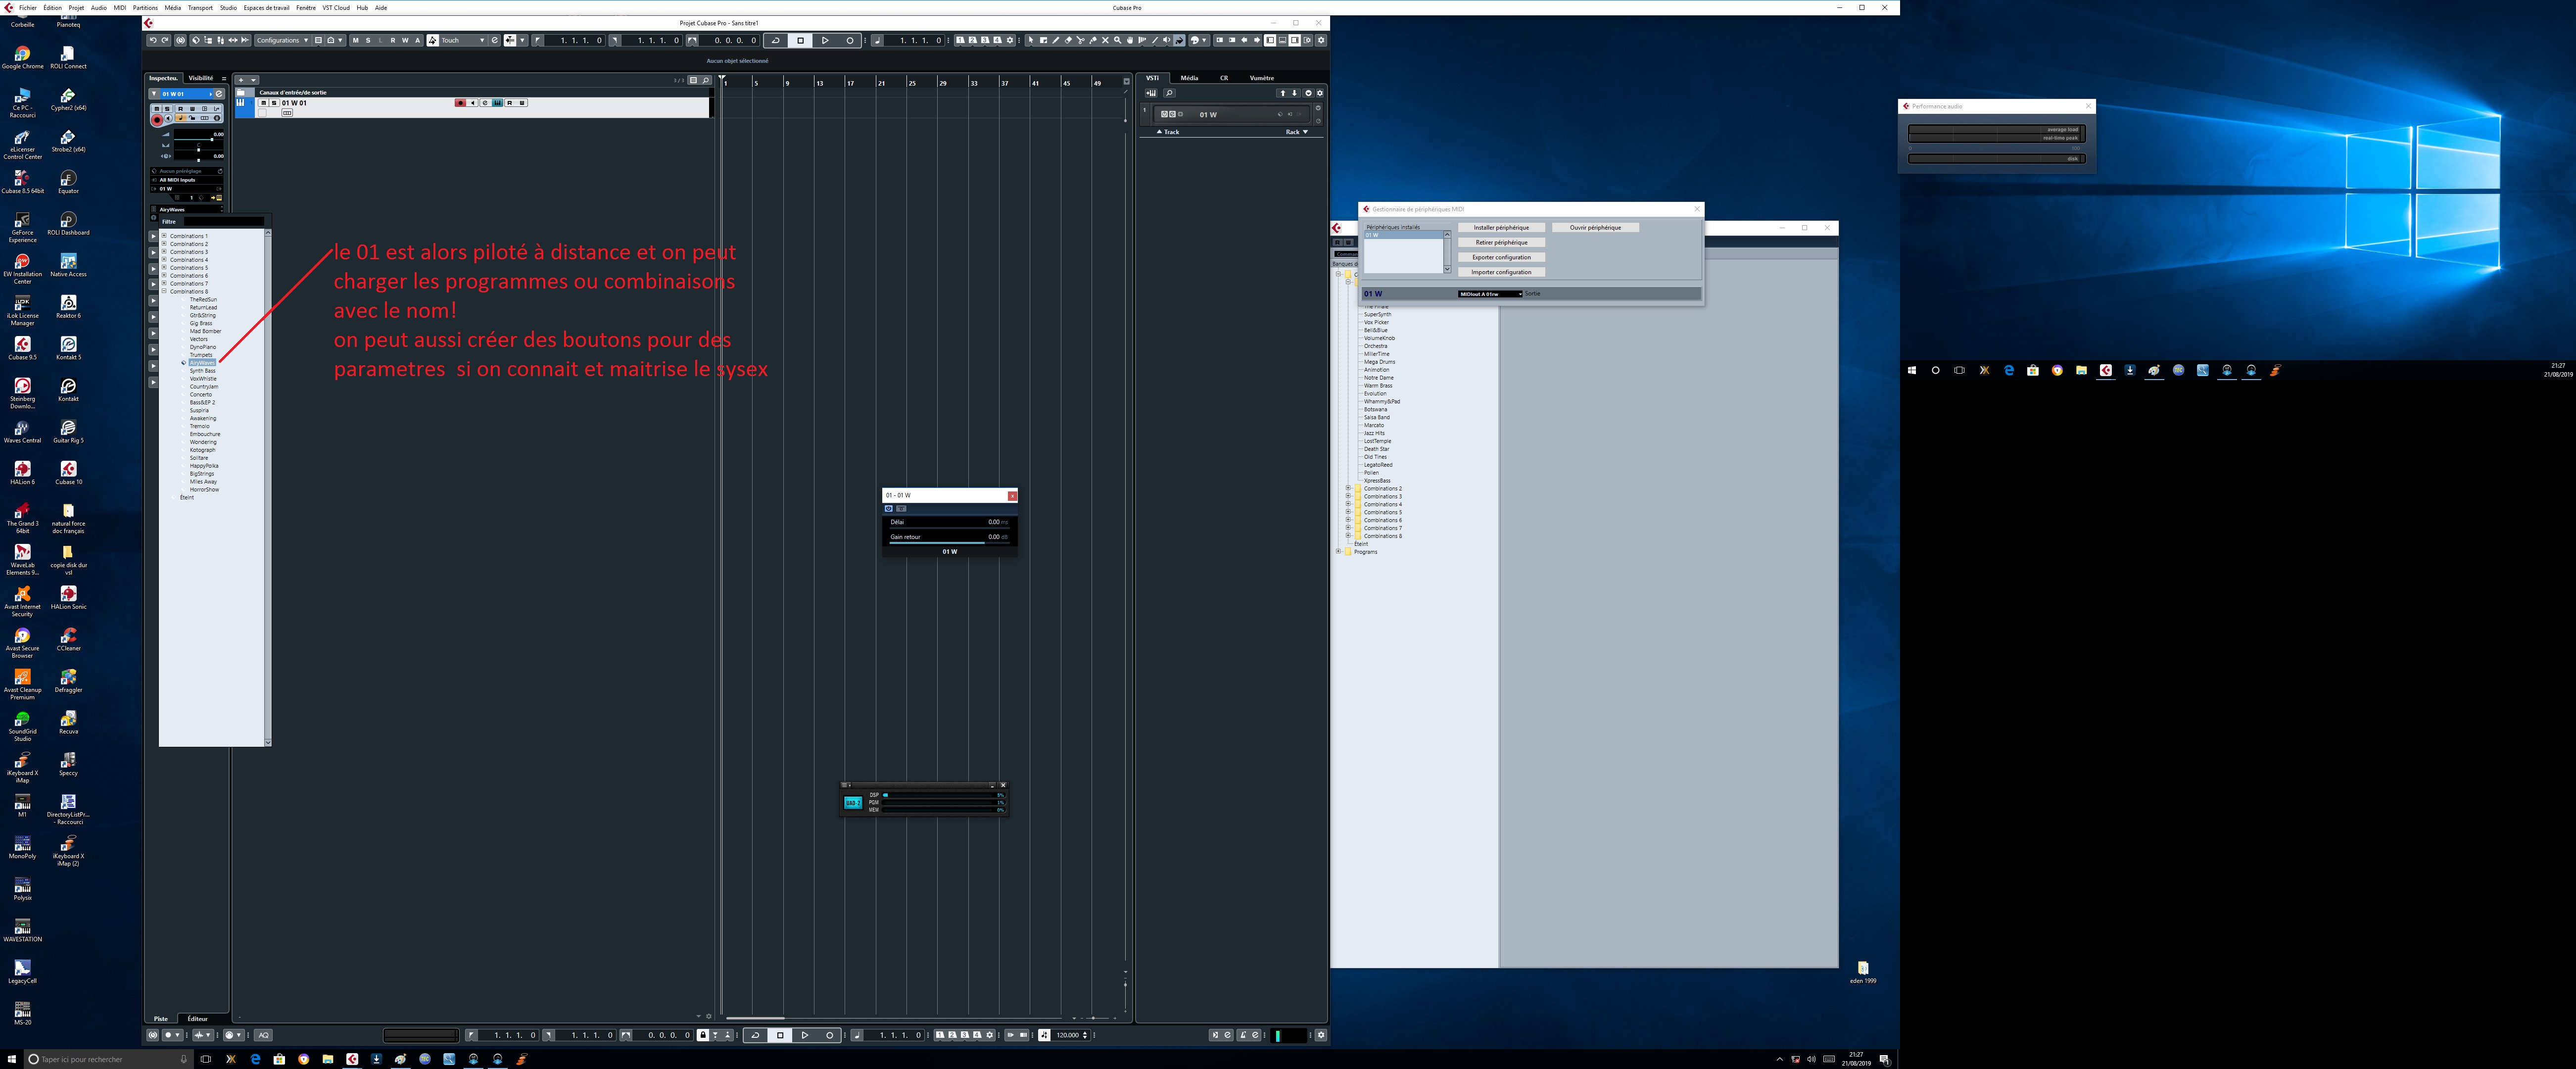Enable record on track 01 W 01
The width and height of the screenshot is (2576, 1069).
click(461, 103)
